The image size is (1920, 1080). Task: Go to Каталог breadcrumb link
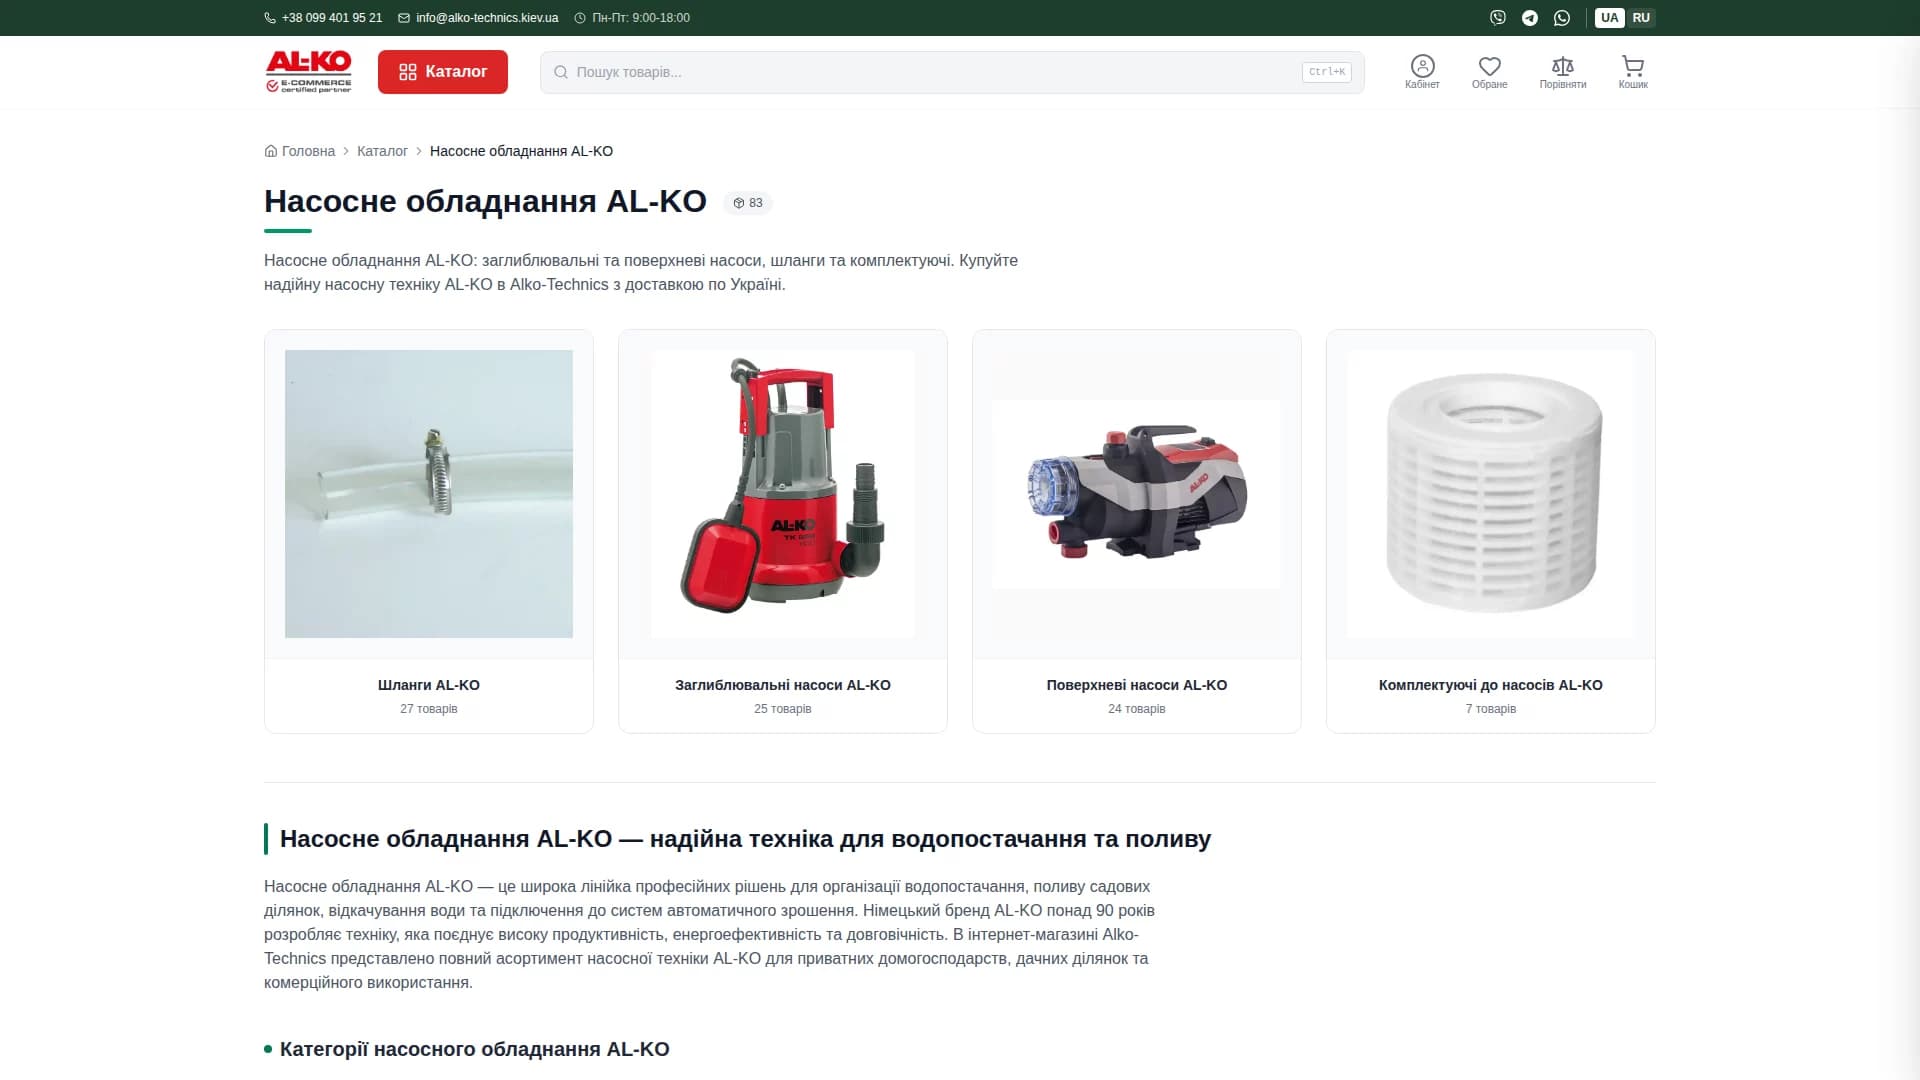click(x=382, y=151)
